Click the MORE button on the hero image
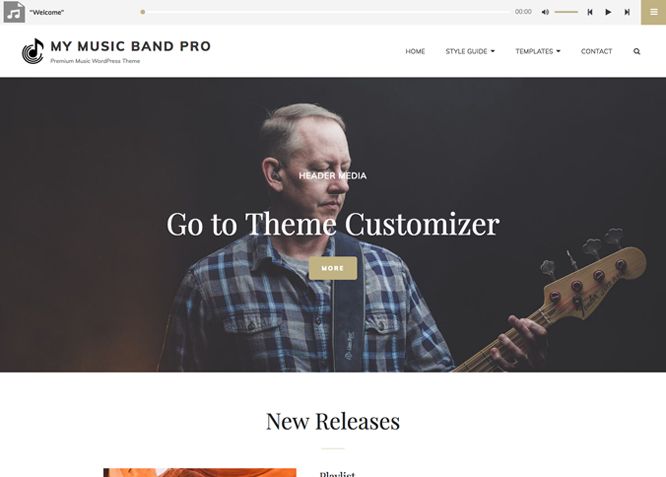 coord(333,268)
